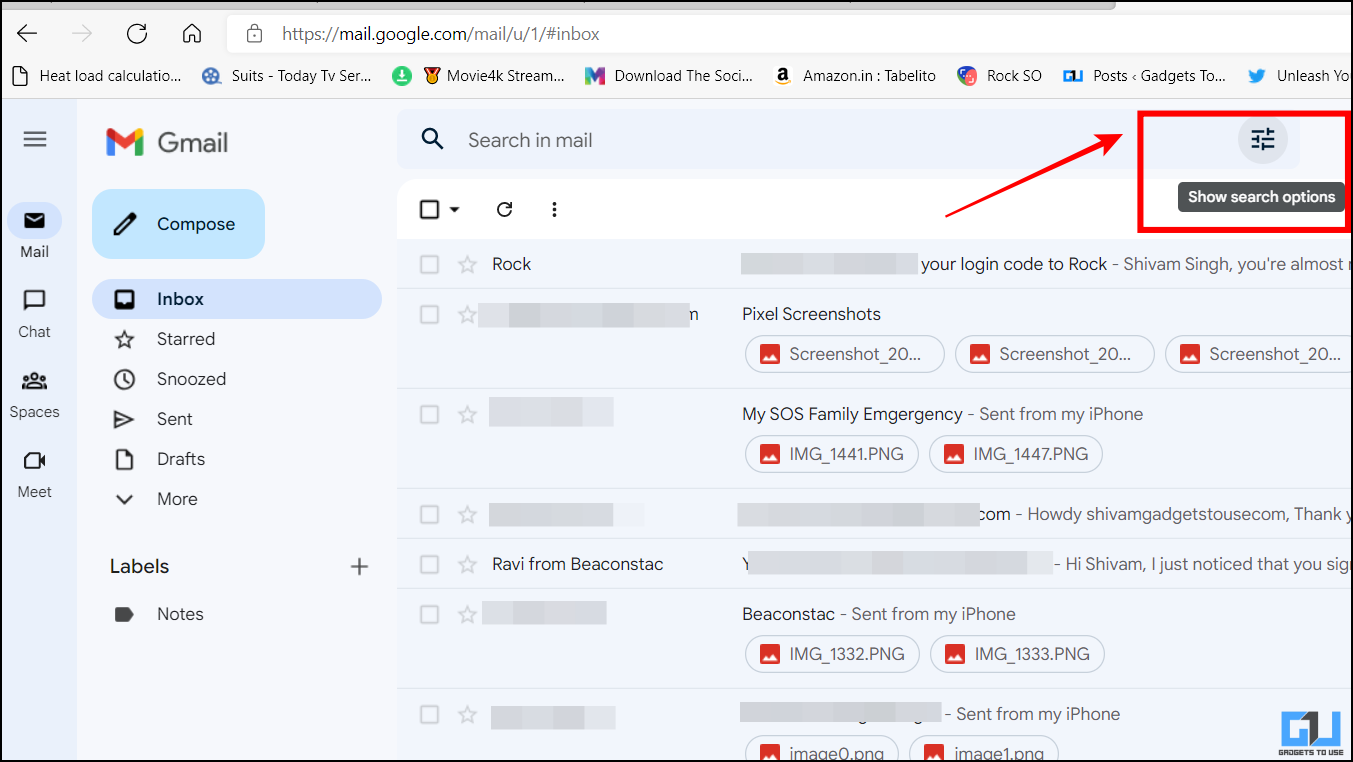Create a new label with plus icon

tap(360, 566)
